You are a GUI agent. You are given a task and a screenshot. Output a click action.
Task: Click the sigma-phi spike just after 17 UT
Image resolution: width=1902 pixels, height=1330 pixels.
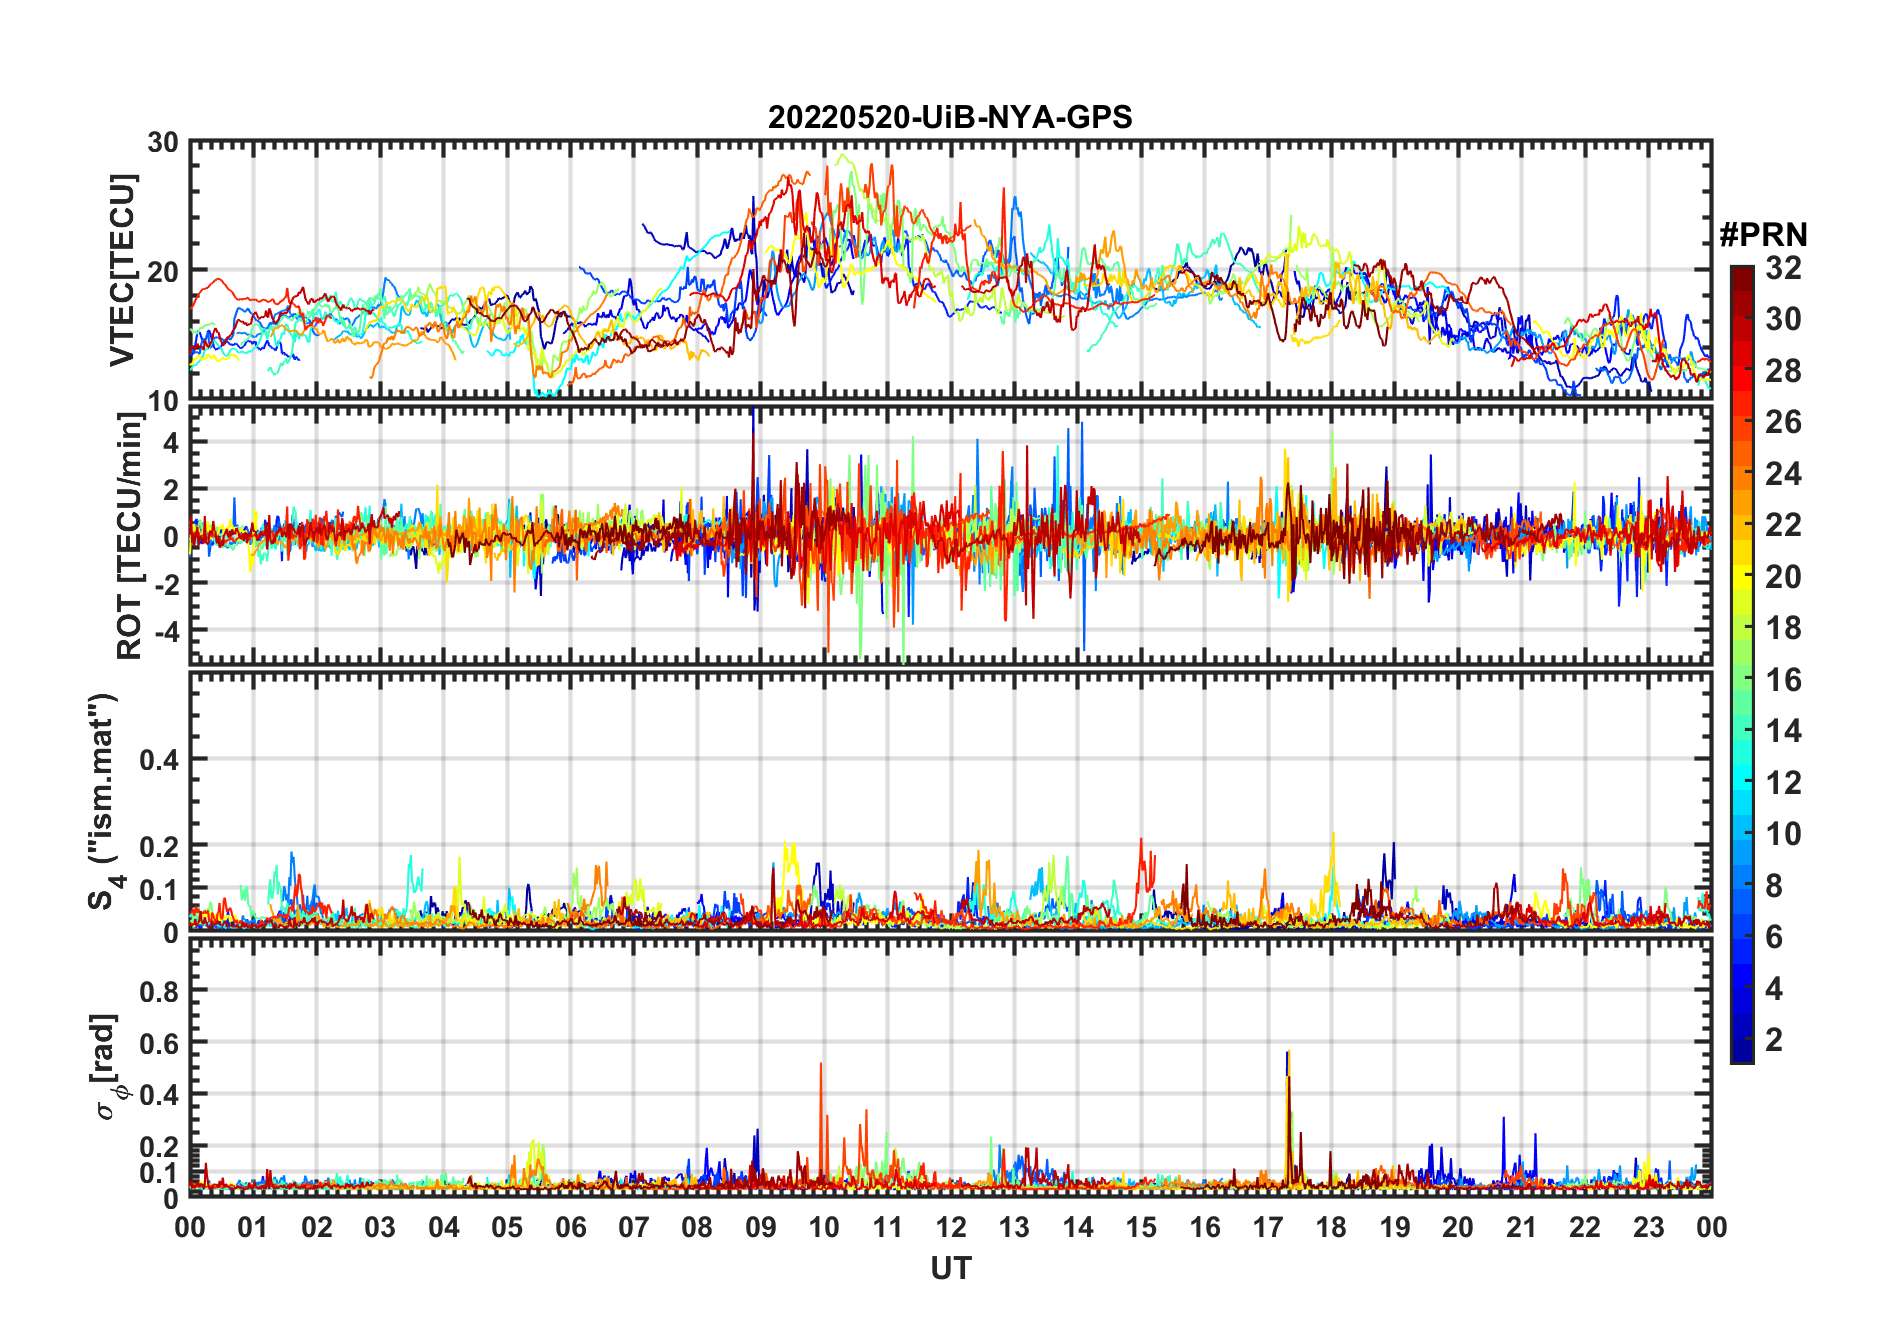[1288, 1110]
